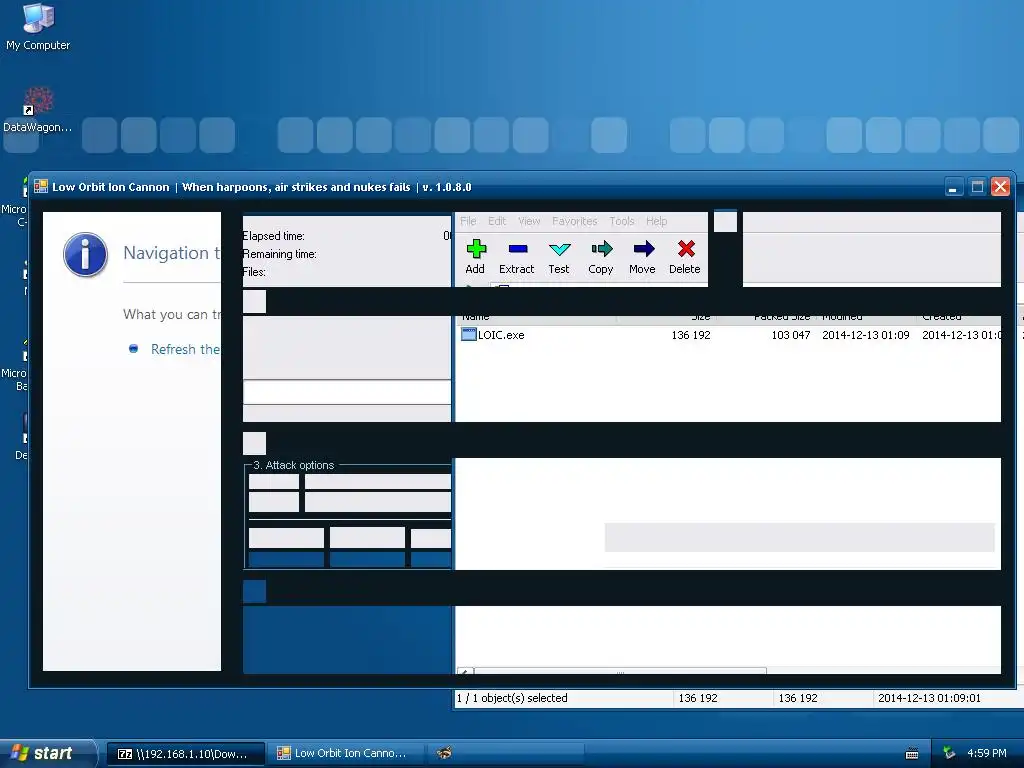Open the View menu in 7-Zip
This screenshot has height=768, width=1024.
529,221
